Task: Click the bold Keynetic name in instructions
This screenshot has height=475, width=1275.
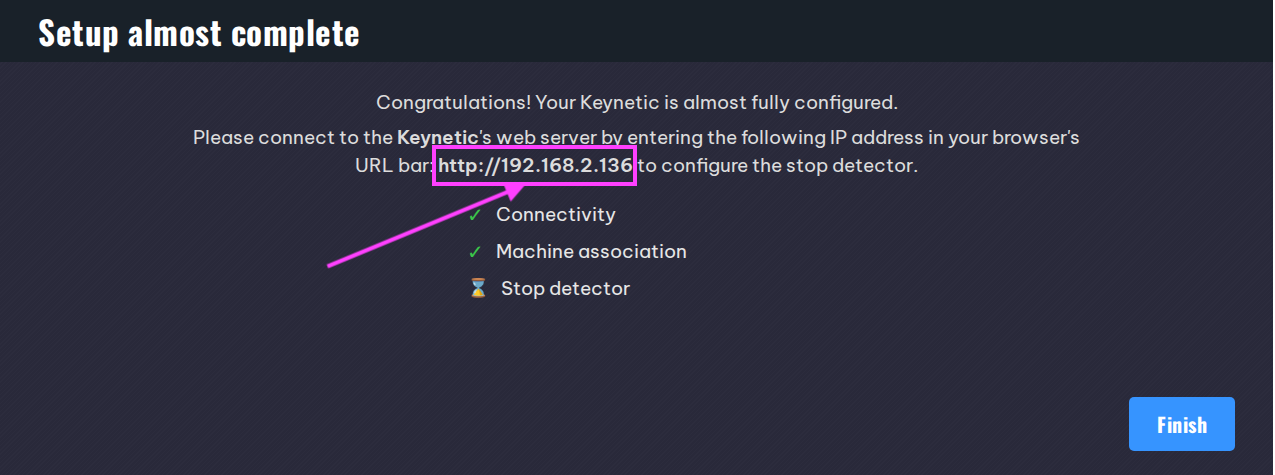Action: [435, 137]
